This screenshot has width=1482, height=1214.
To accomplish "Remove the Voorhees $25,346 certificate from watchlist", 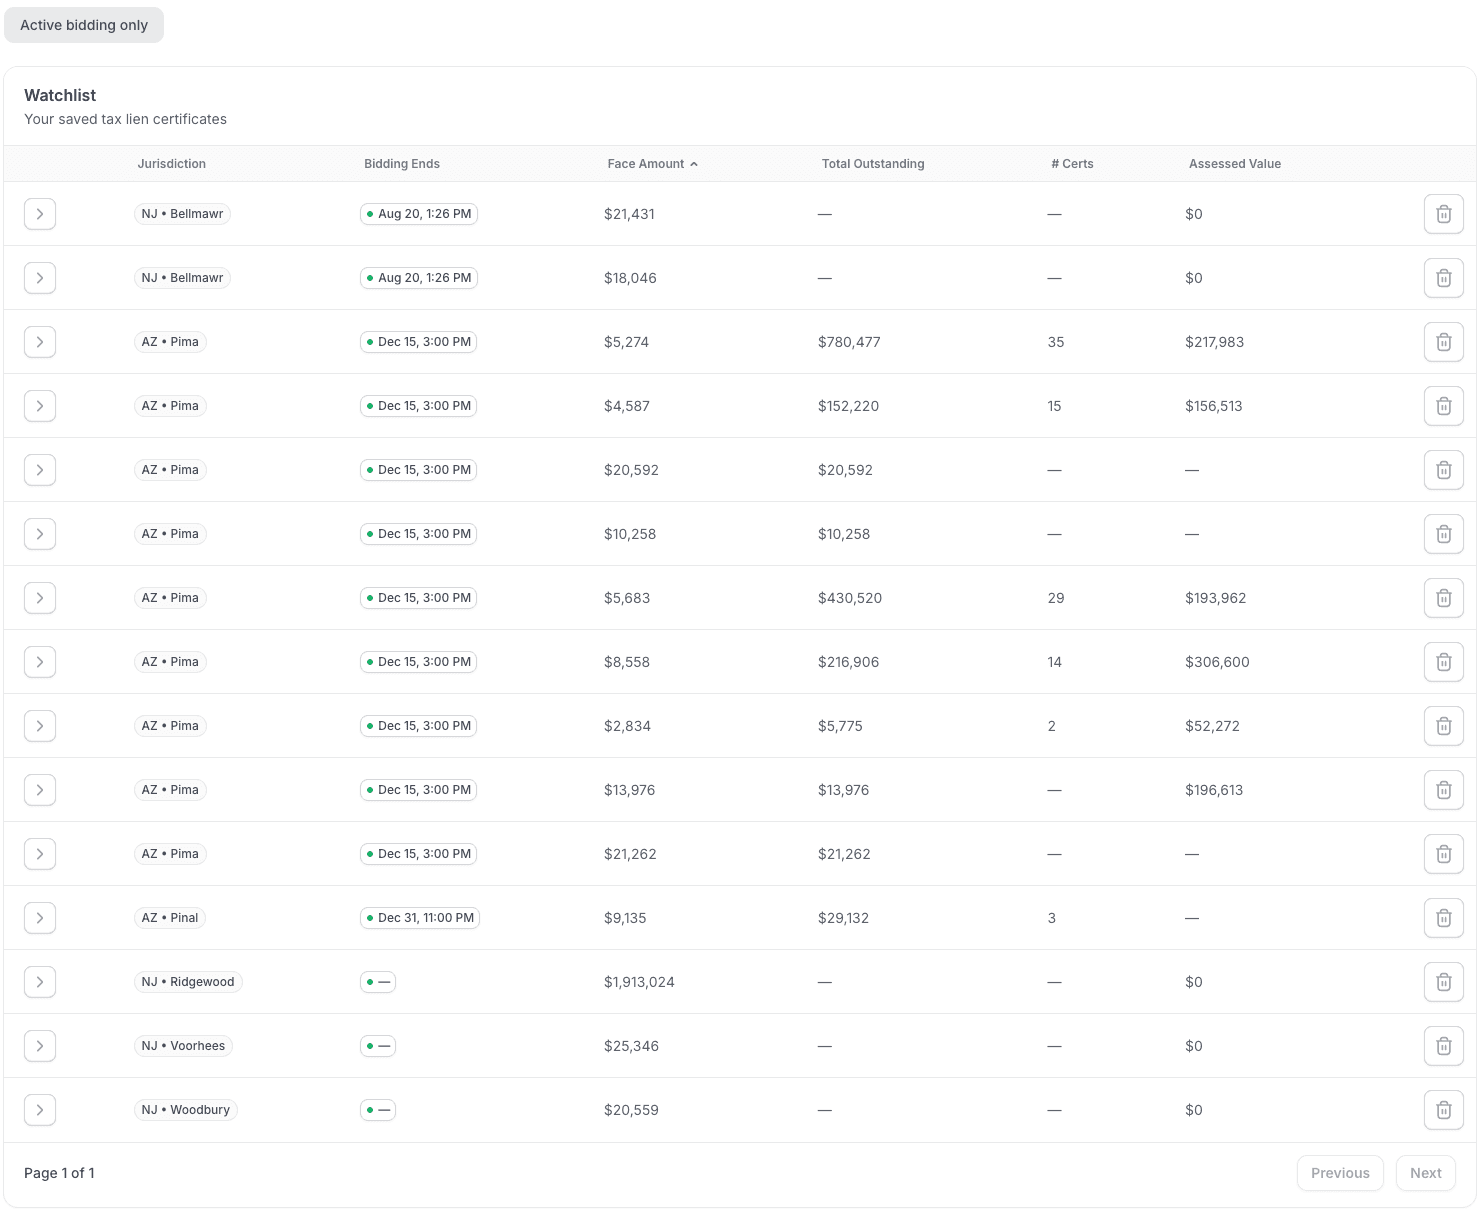I will (1443, 1046).
